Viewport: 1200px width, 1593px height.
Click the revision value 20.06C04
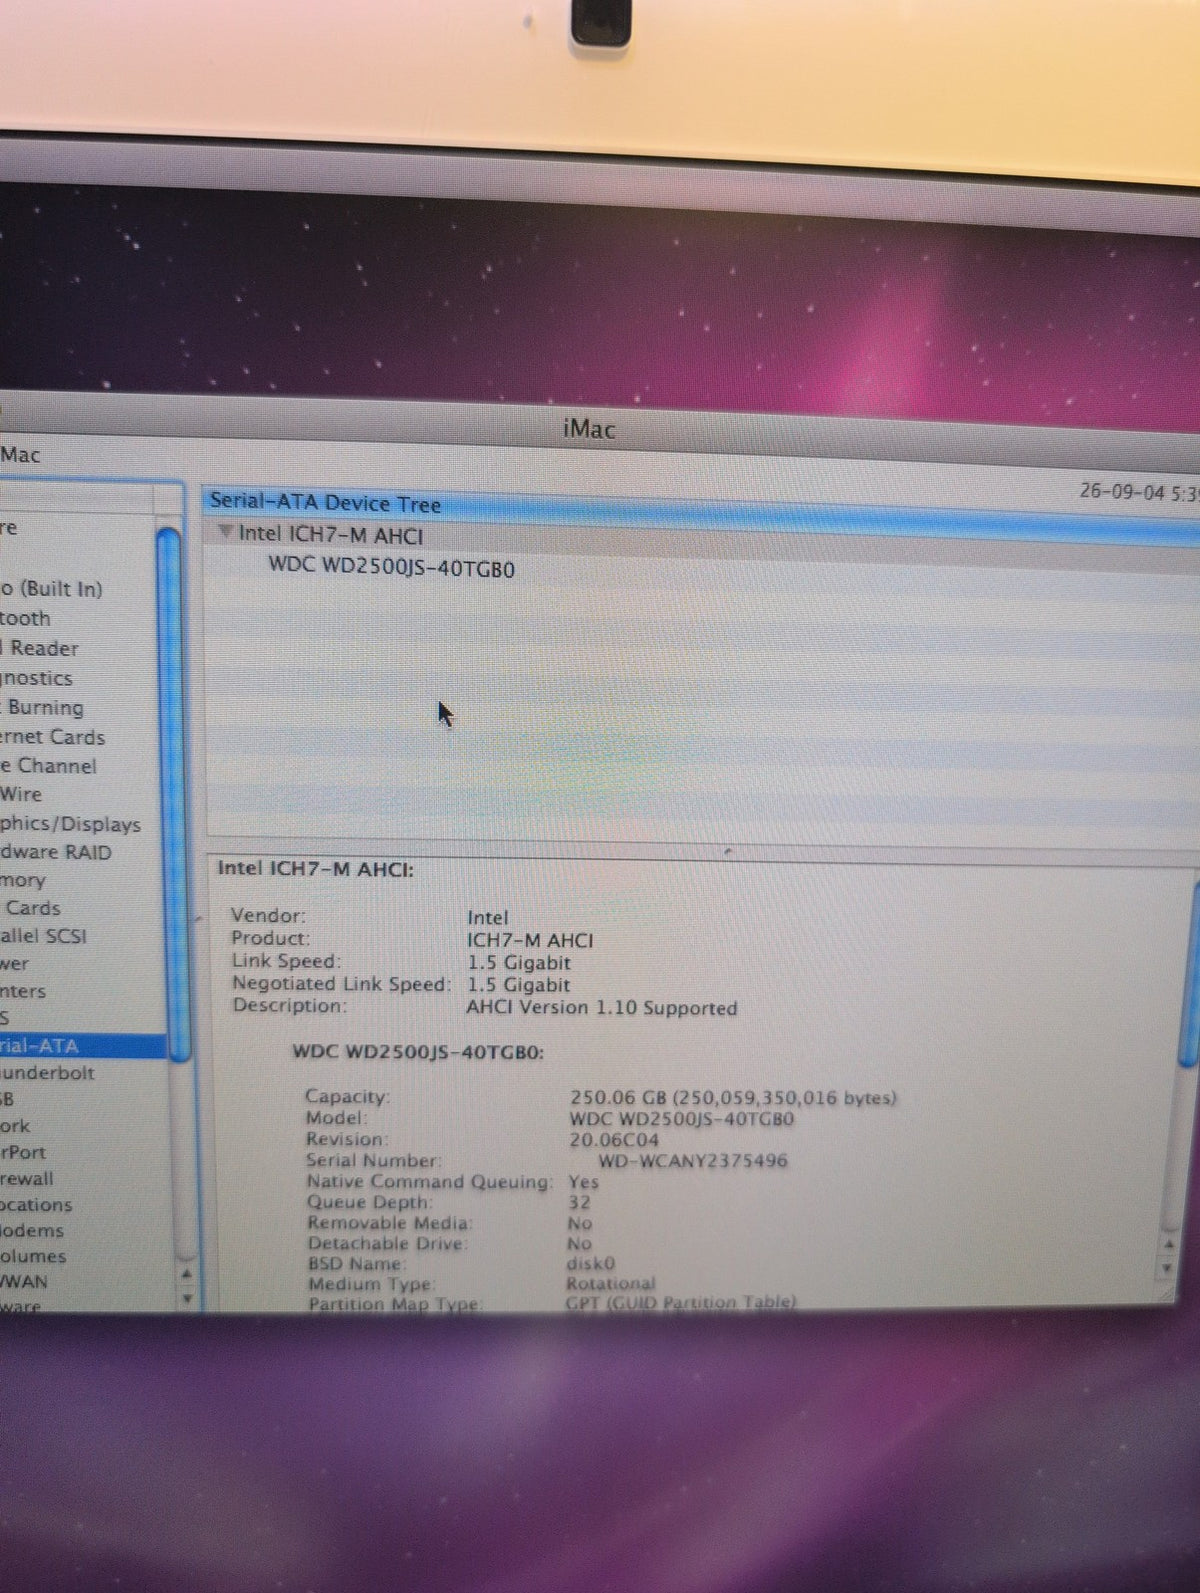[x=614, y=1139]
